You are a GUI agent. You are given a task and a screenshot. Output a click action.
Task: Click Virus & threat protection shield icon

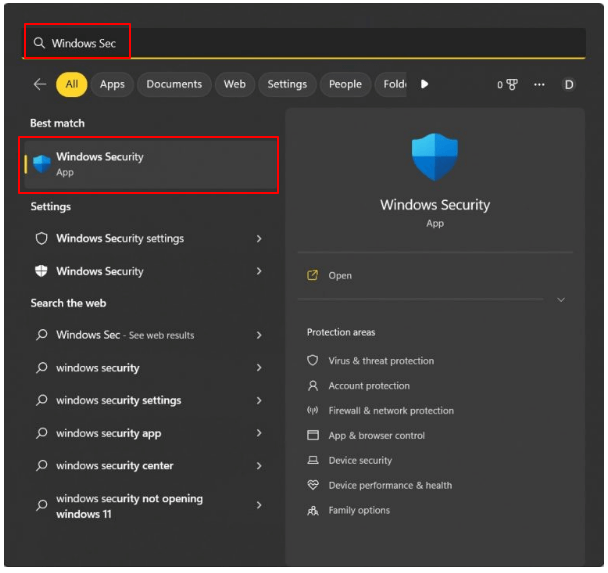pyautogui.click(x=313, y=361)
